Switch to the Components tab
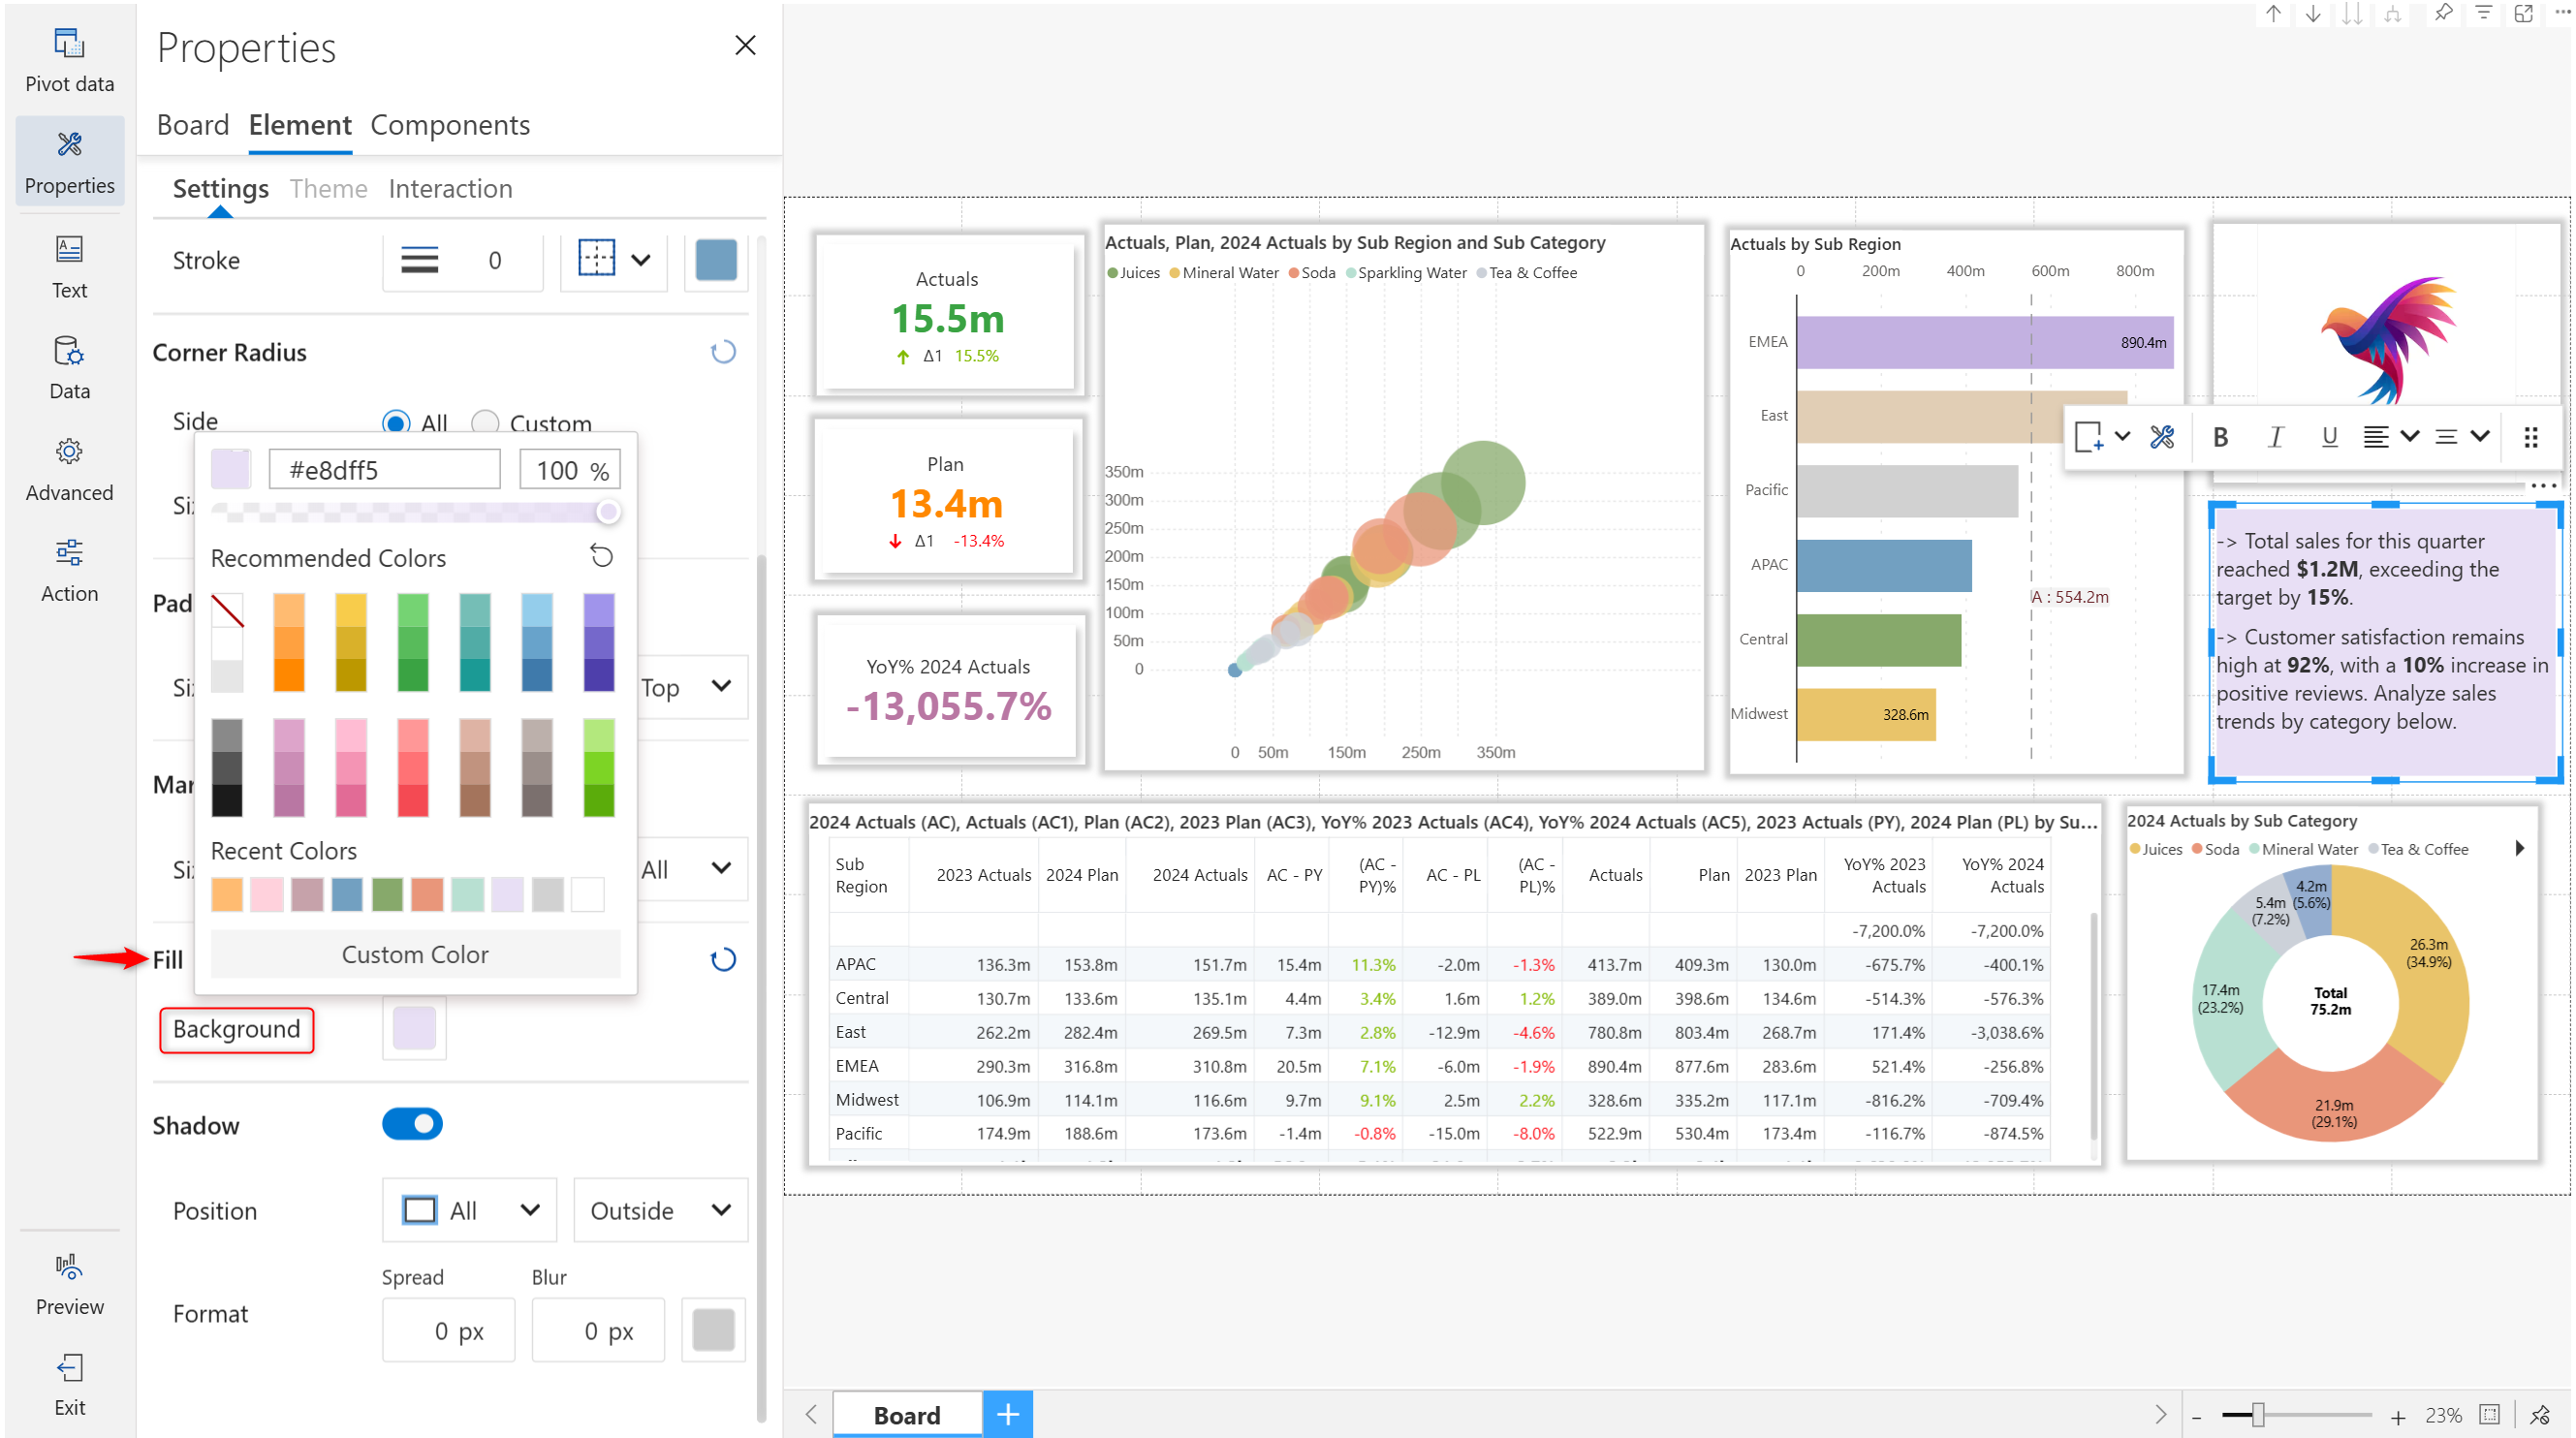This screenshot has height=1438, width=2576. (450, 125)
